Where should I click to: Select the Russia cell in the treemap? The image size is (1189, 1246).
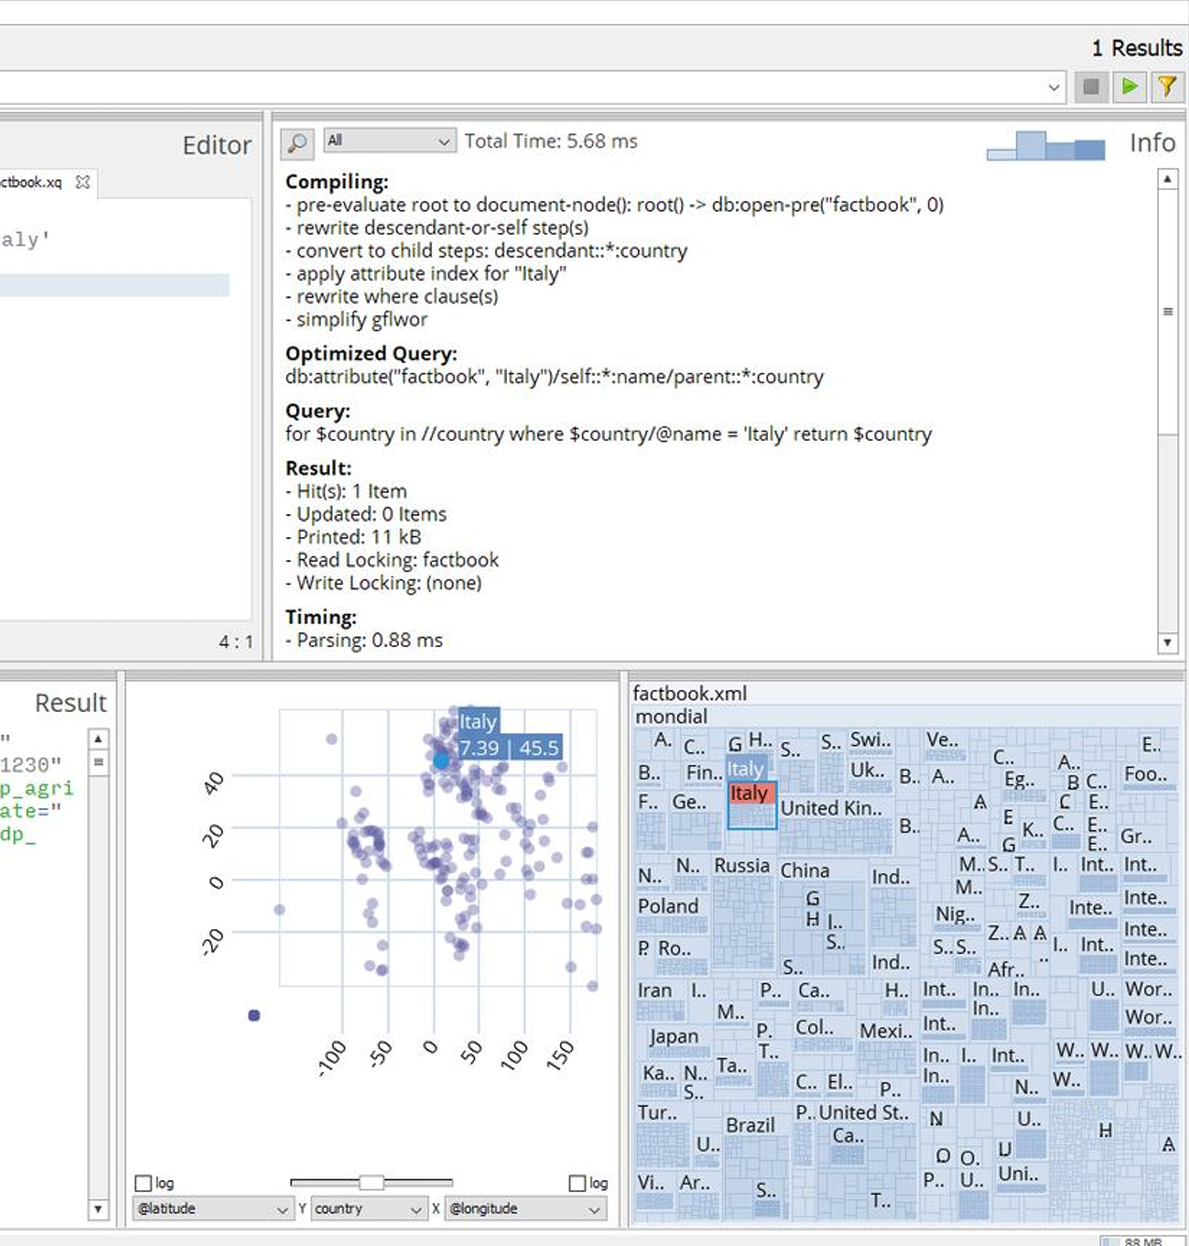point(741,866)
